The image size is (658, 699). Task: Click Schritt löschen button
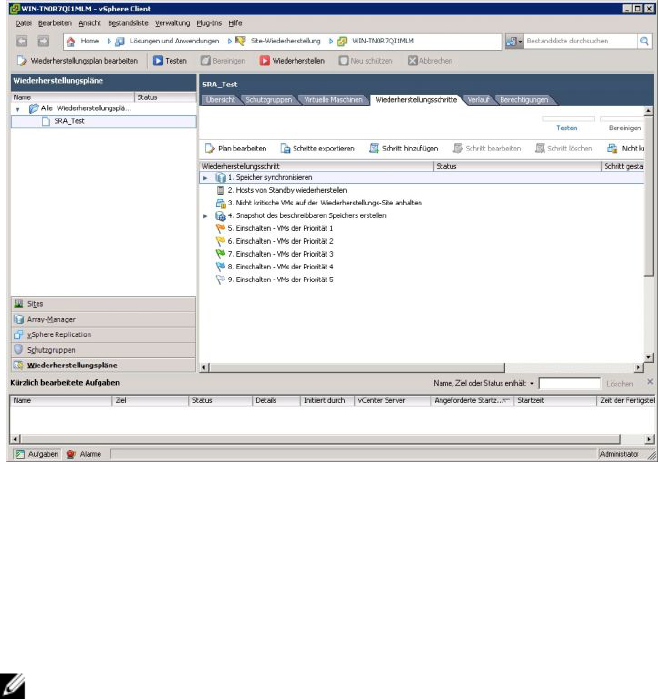pyautogui.click(x=564, y=148)
